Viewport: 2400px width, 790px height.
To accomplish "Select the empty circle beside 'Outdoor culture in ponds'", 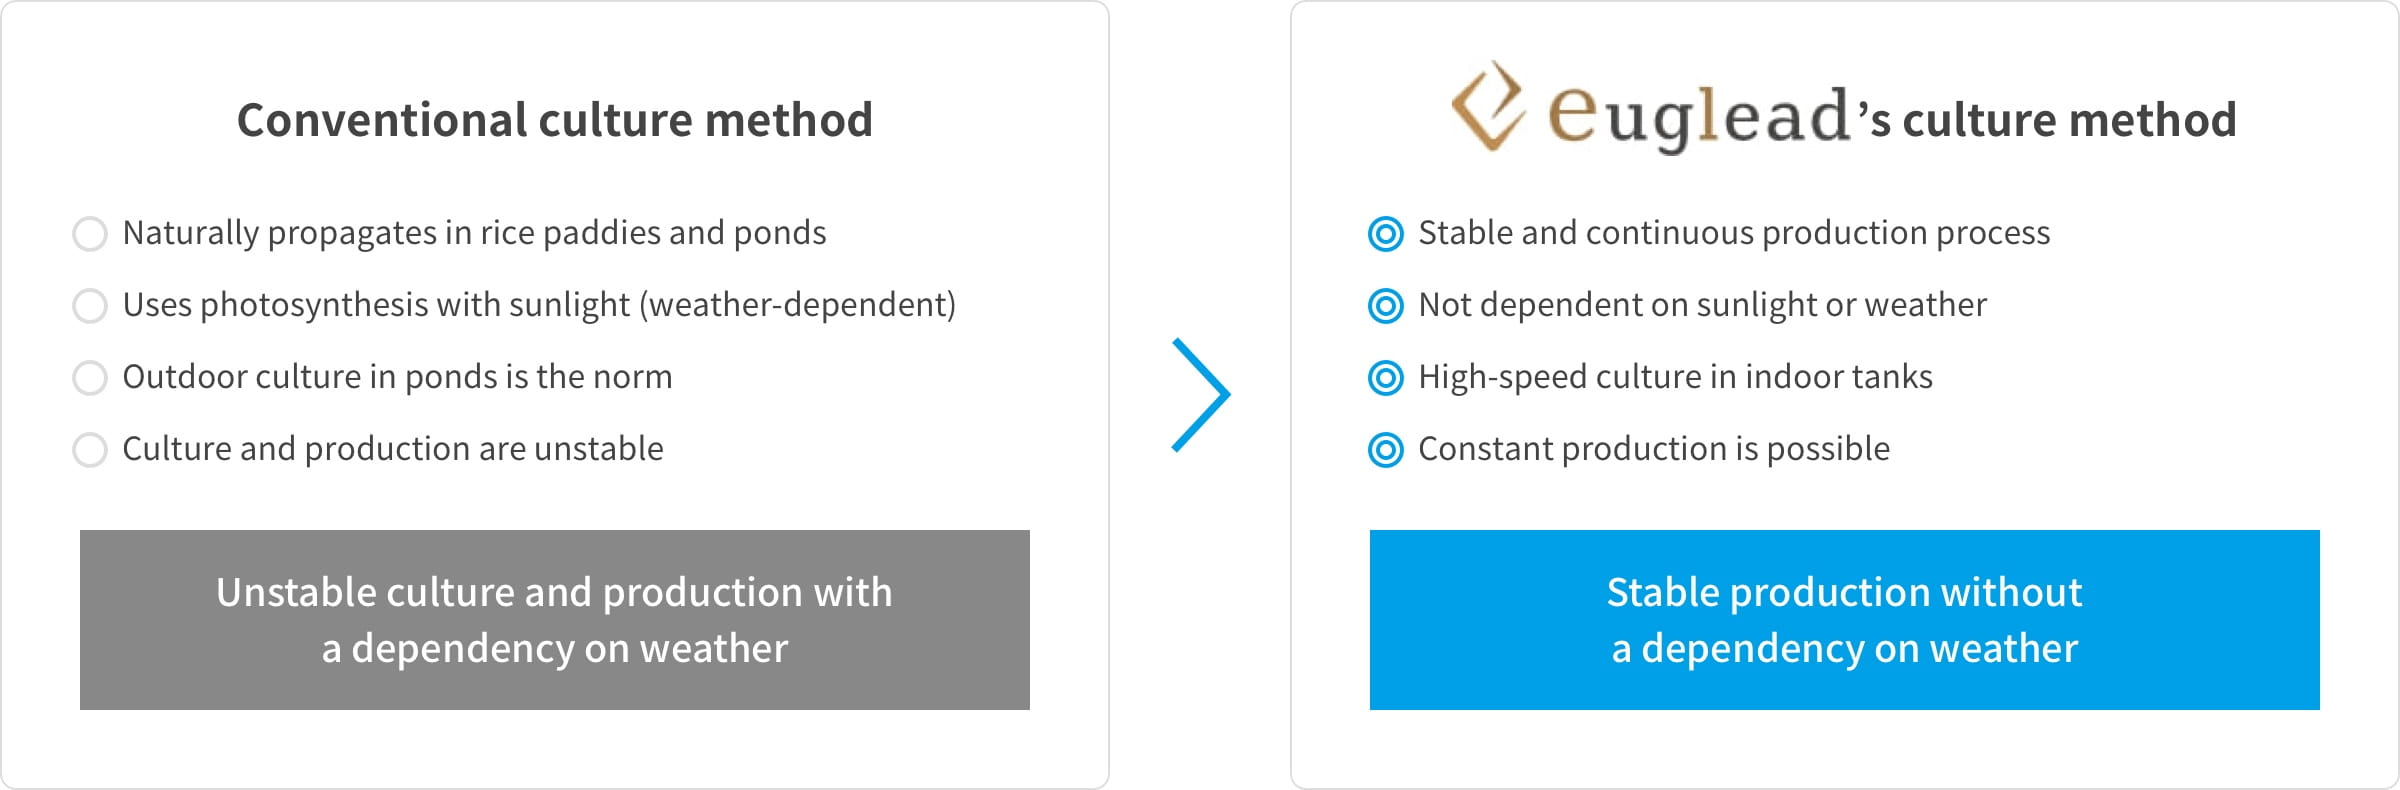I will (90, 378).
